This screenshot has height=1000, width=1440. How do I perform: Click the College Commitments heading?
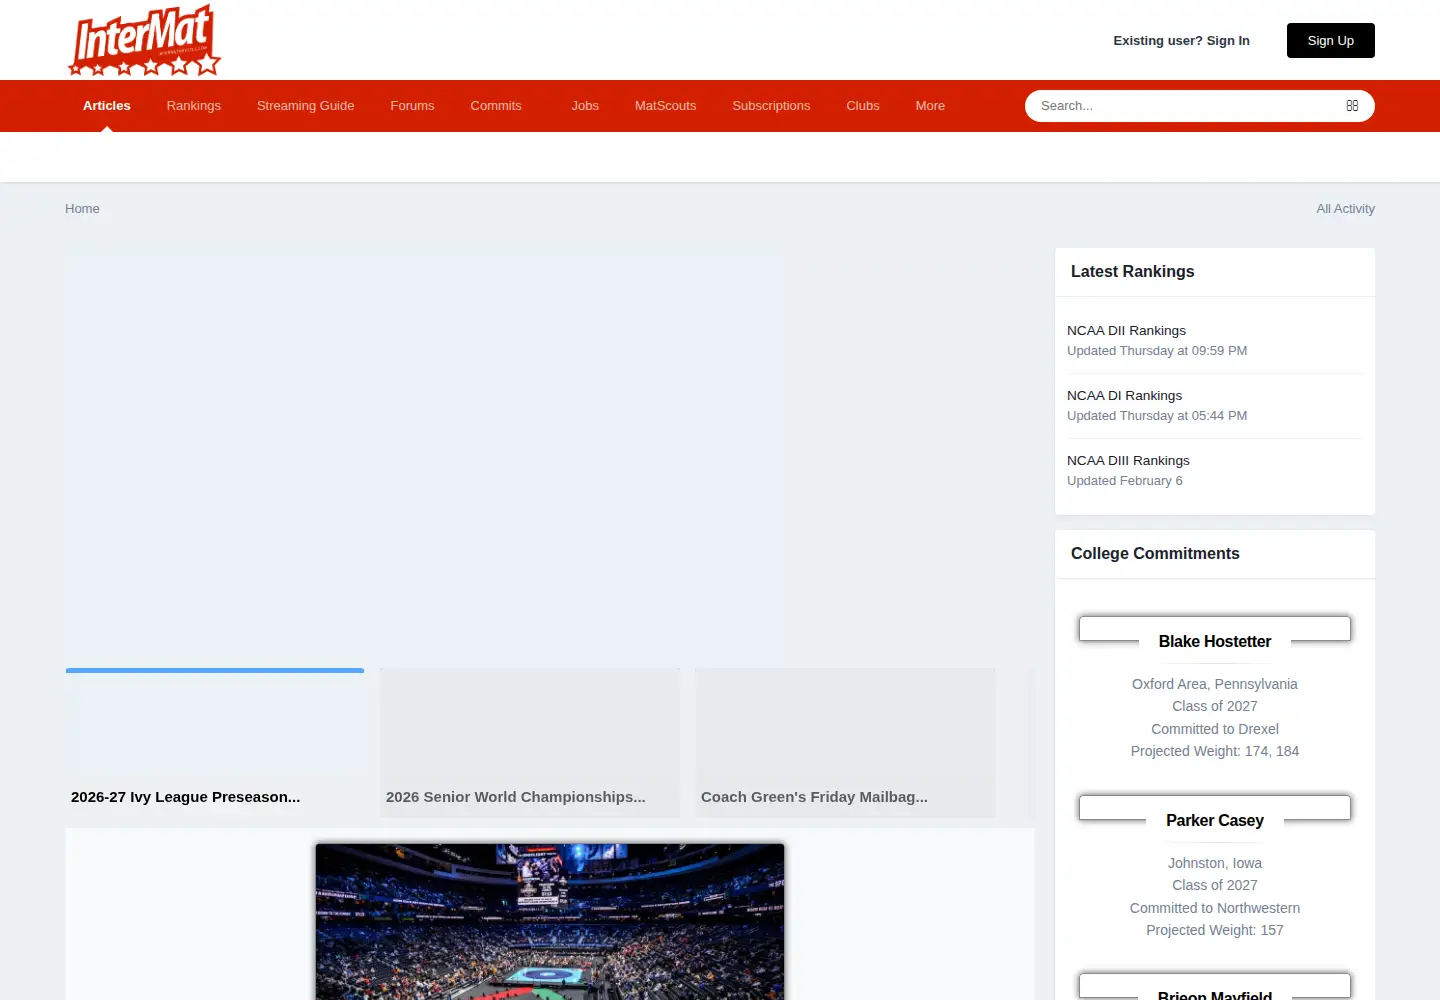pos(1155,554)
